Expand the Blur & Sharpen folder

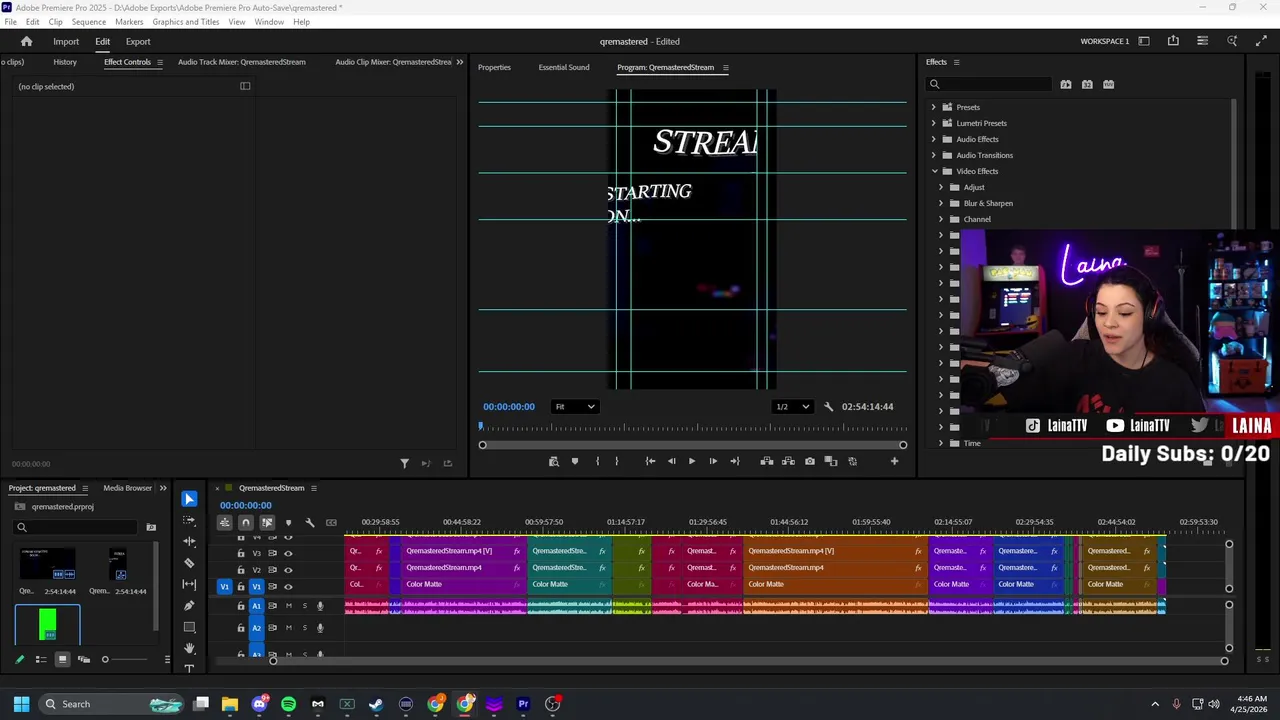coord(941,203)
